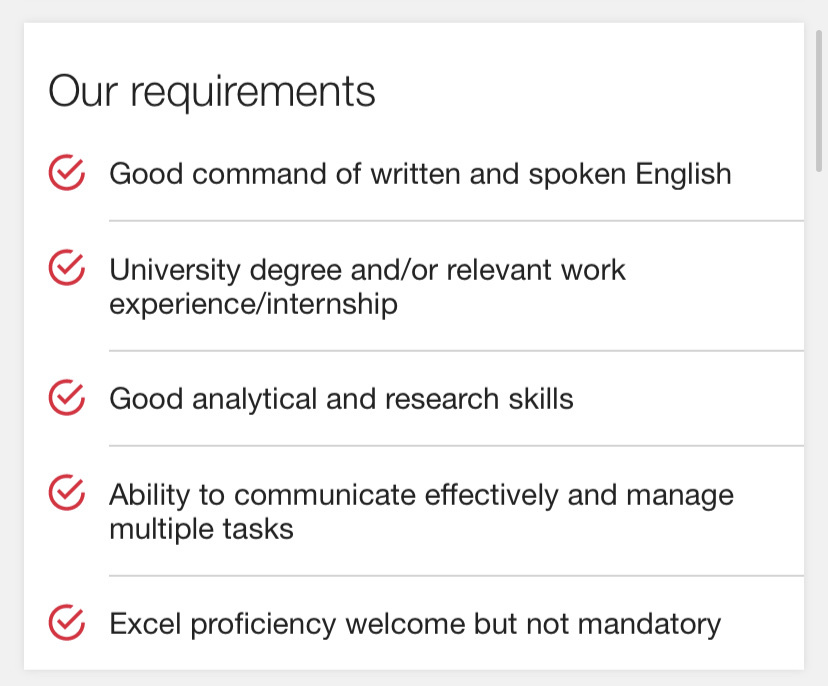The image size is (828, 686).
Task: Click the word "requirements" in the heading
Action: tap(253, 91)
